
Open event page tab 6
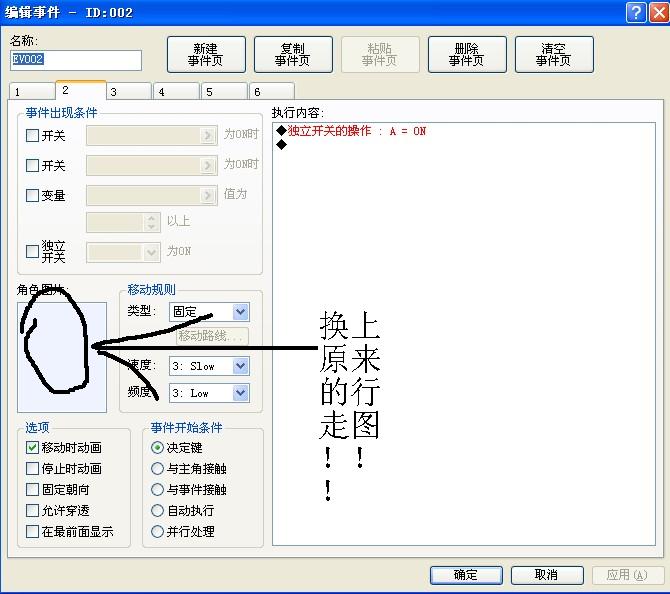(x=273, y=91)
